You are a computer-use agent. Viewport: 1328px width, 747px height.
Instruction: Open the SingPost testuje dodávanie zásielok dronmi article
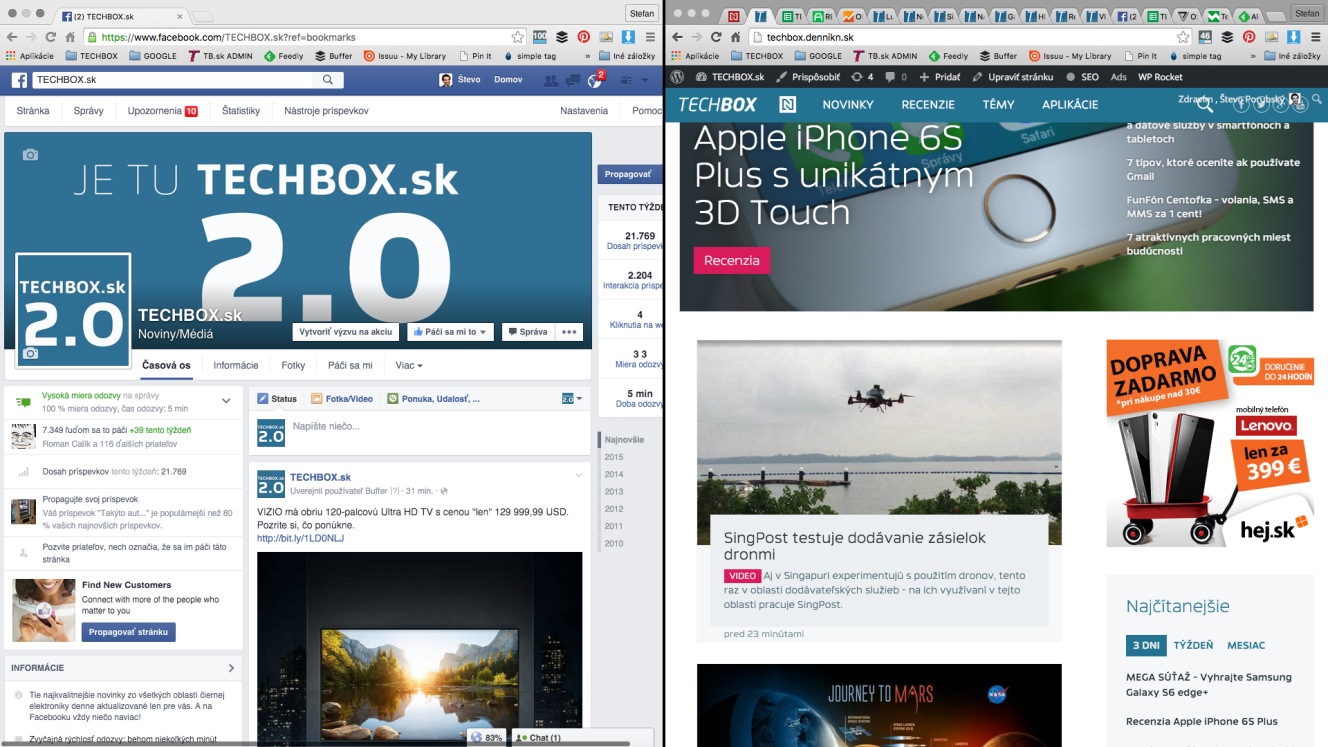tap(855, 546)
